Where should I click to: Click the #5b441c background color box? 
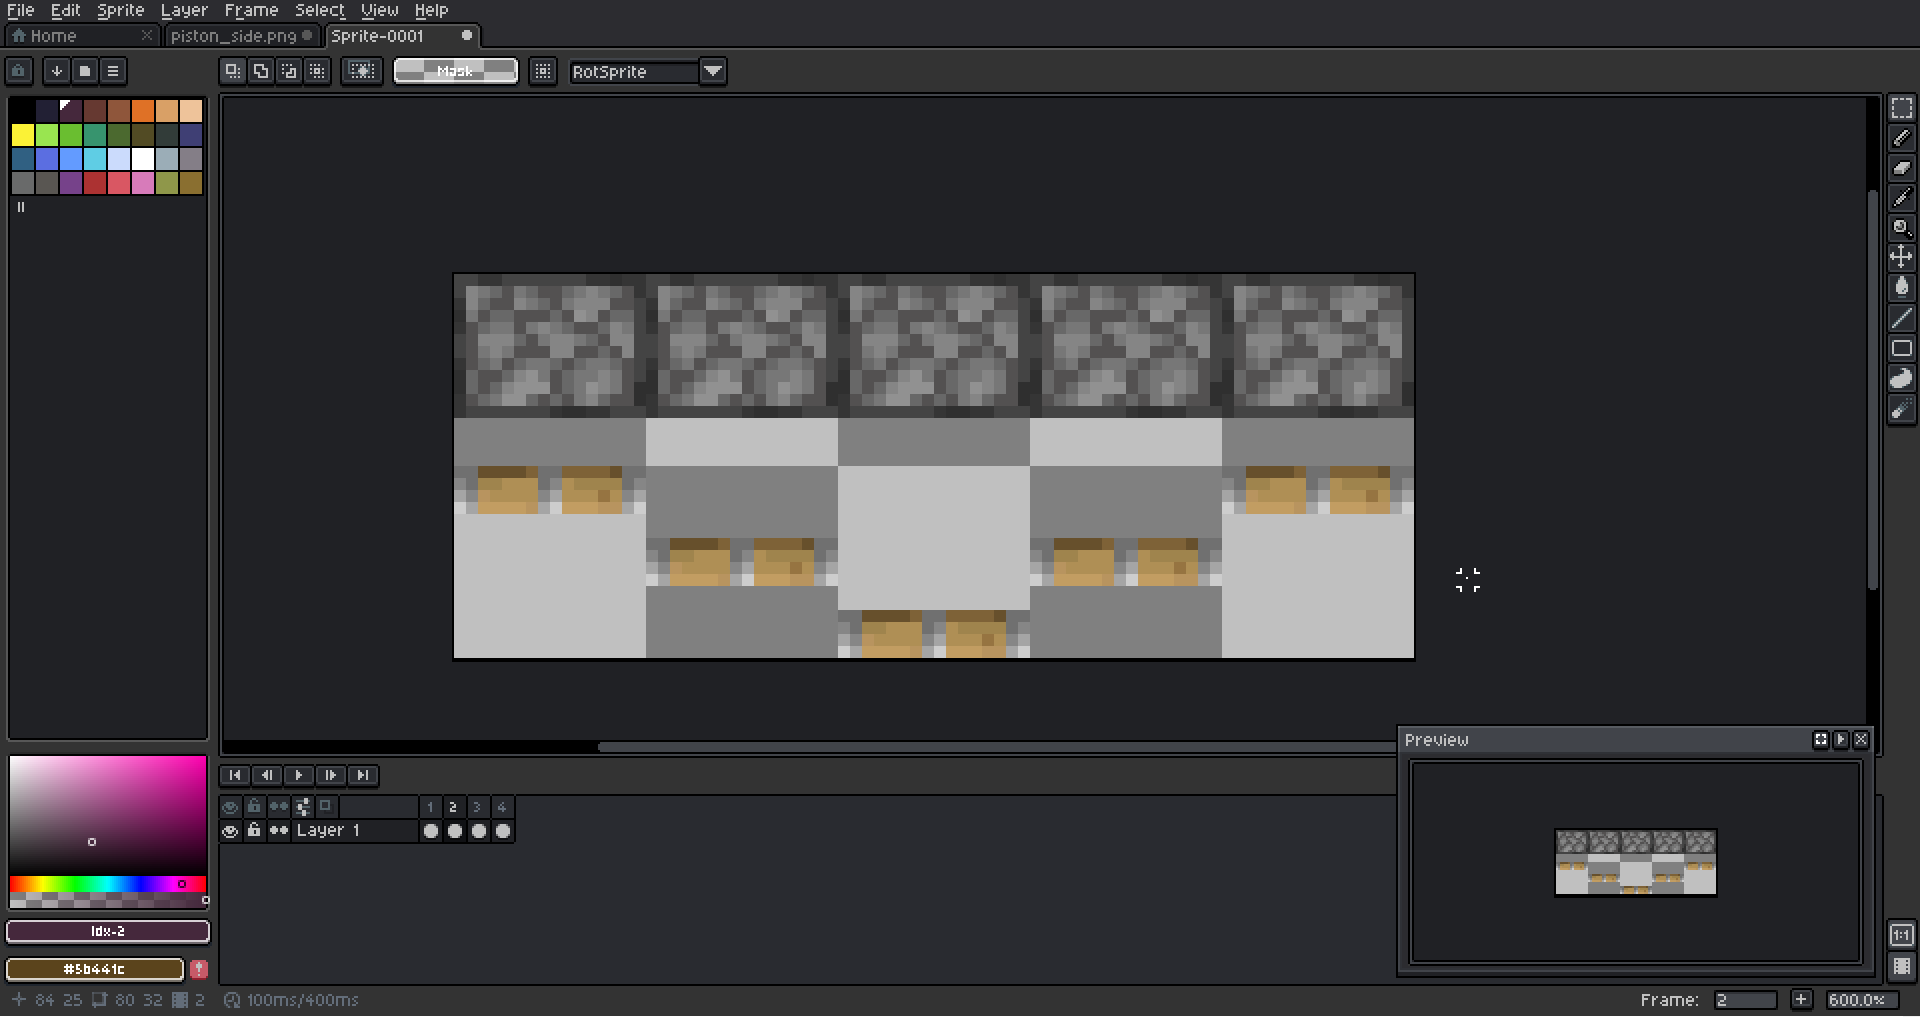click(95, 969)
